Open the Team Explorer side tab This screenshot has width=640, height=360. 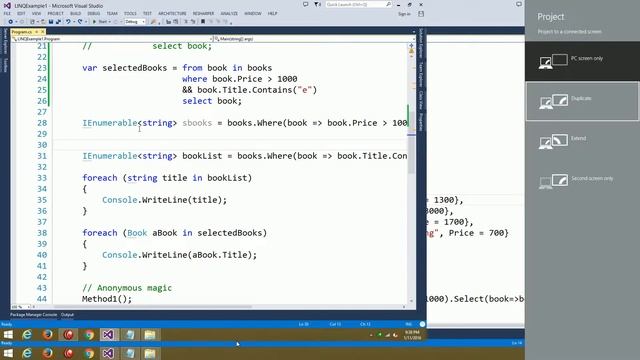(x=421, y=74)
